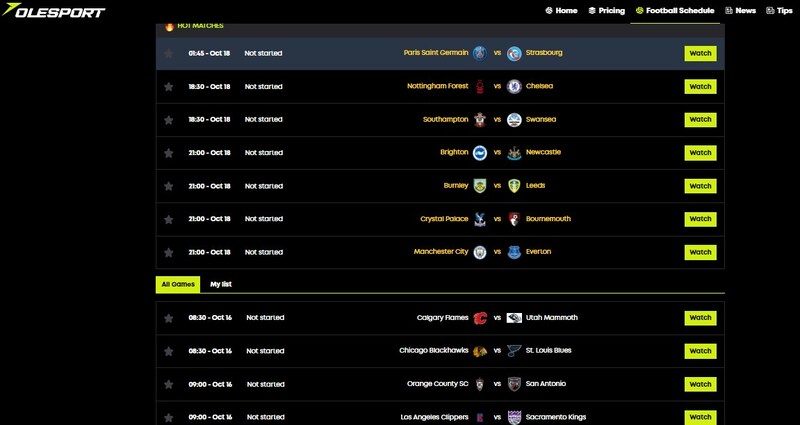
Task: Open the Football Schedule menu item
Action: pyautogui.click(x=674, y=10)
